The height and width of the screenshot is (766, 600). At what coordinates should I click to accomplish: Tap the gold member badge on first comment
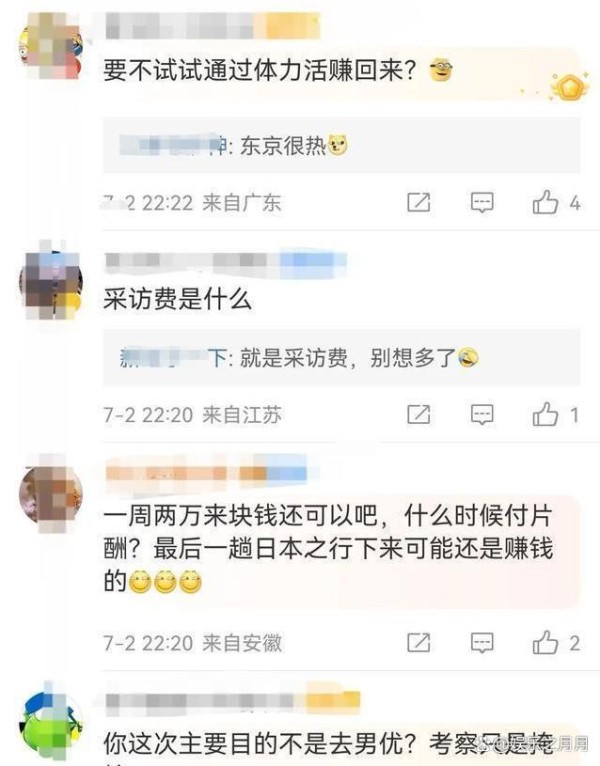568,88
